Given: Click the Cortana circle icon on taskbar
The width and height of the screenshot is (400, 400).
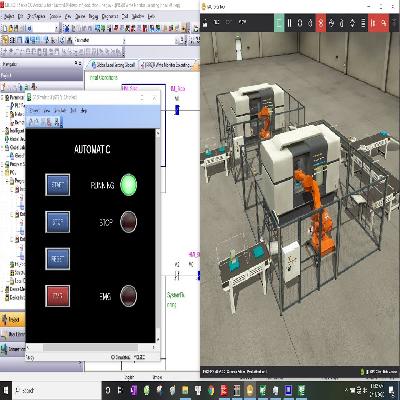Looking at the screenshot, I should coord(108,390).
